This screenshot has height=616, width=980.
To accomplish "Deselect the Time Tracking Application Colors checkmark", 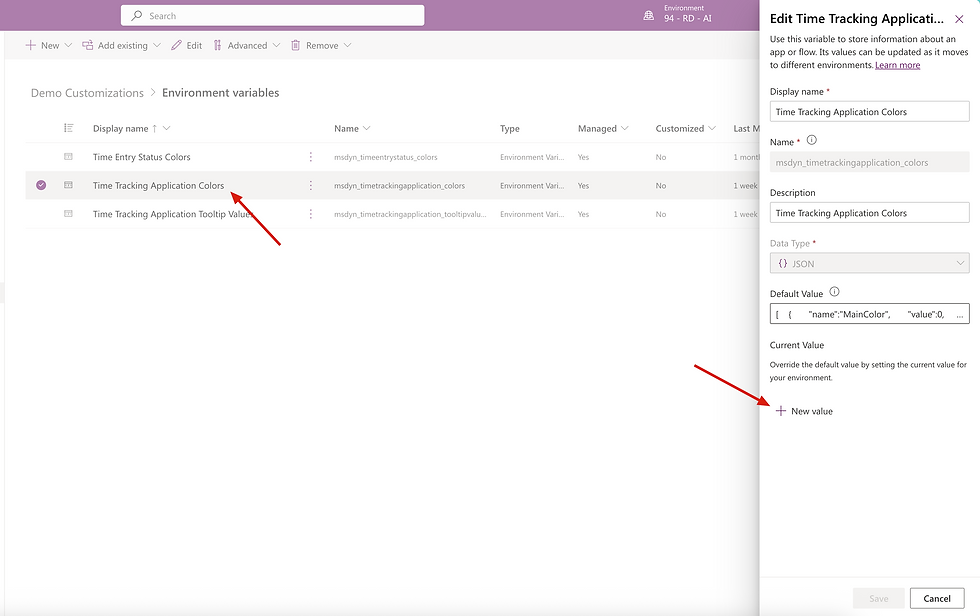I will pyautogui.click(x=41, y=185).
